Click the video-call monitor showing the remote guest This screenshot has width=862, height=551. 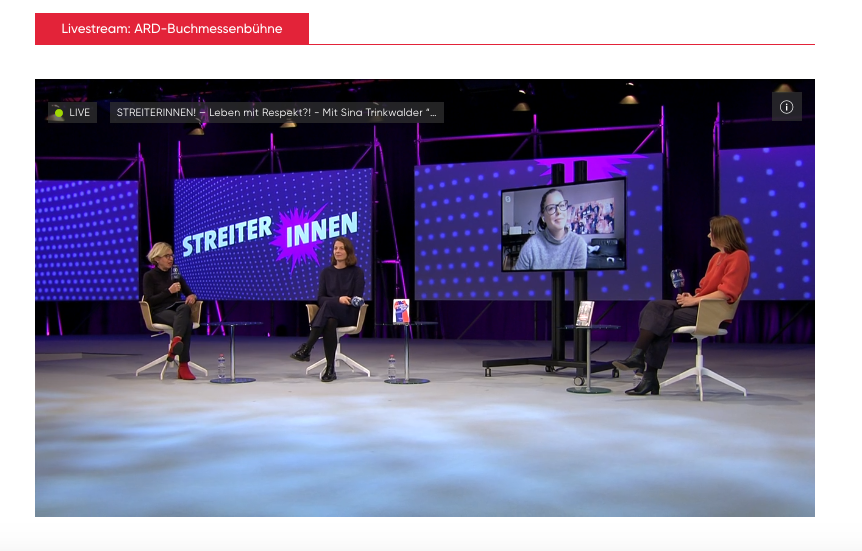[x=563, y=225]
